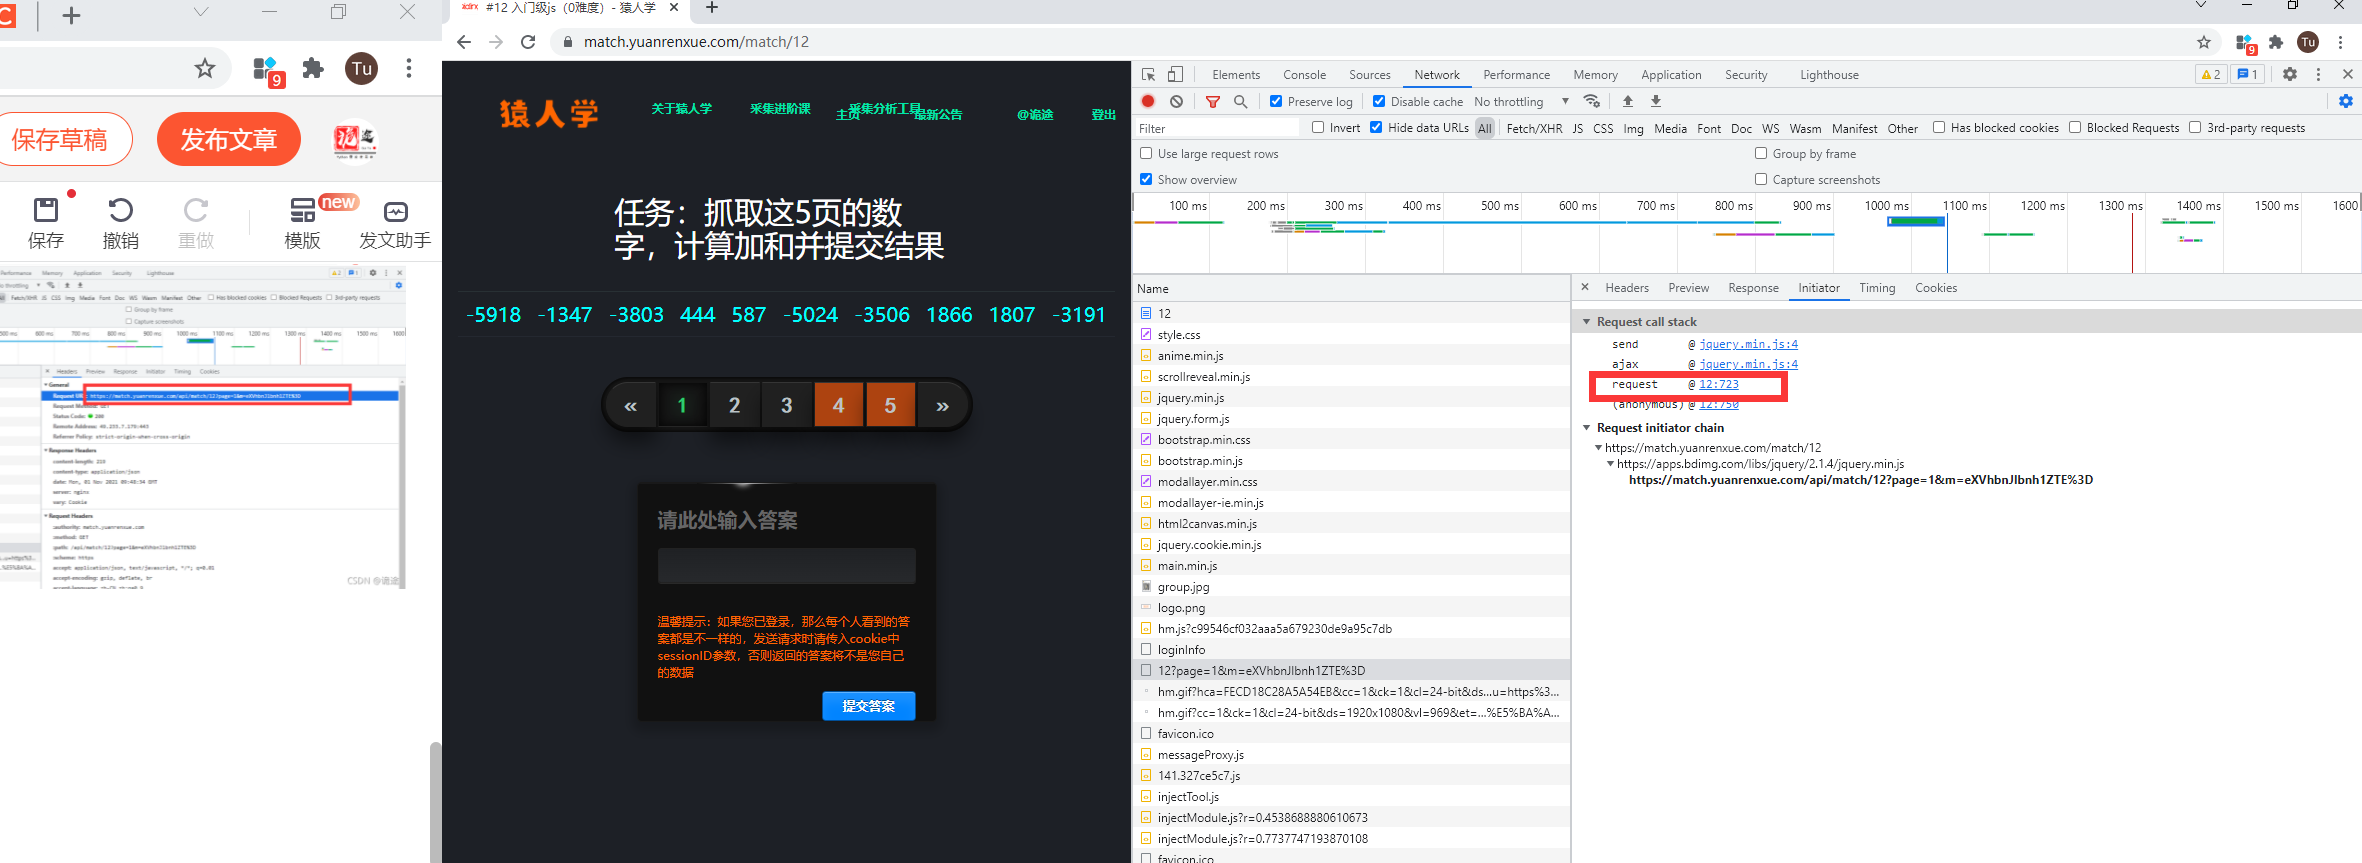Image resolution: width=2362 pixels, height=863 pixels.
Task: Click the next page » pagination arrow
Action: click(x=942, y=405)
